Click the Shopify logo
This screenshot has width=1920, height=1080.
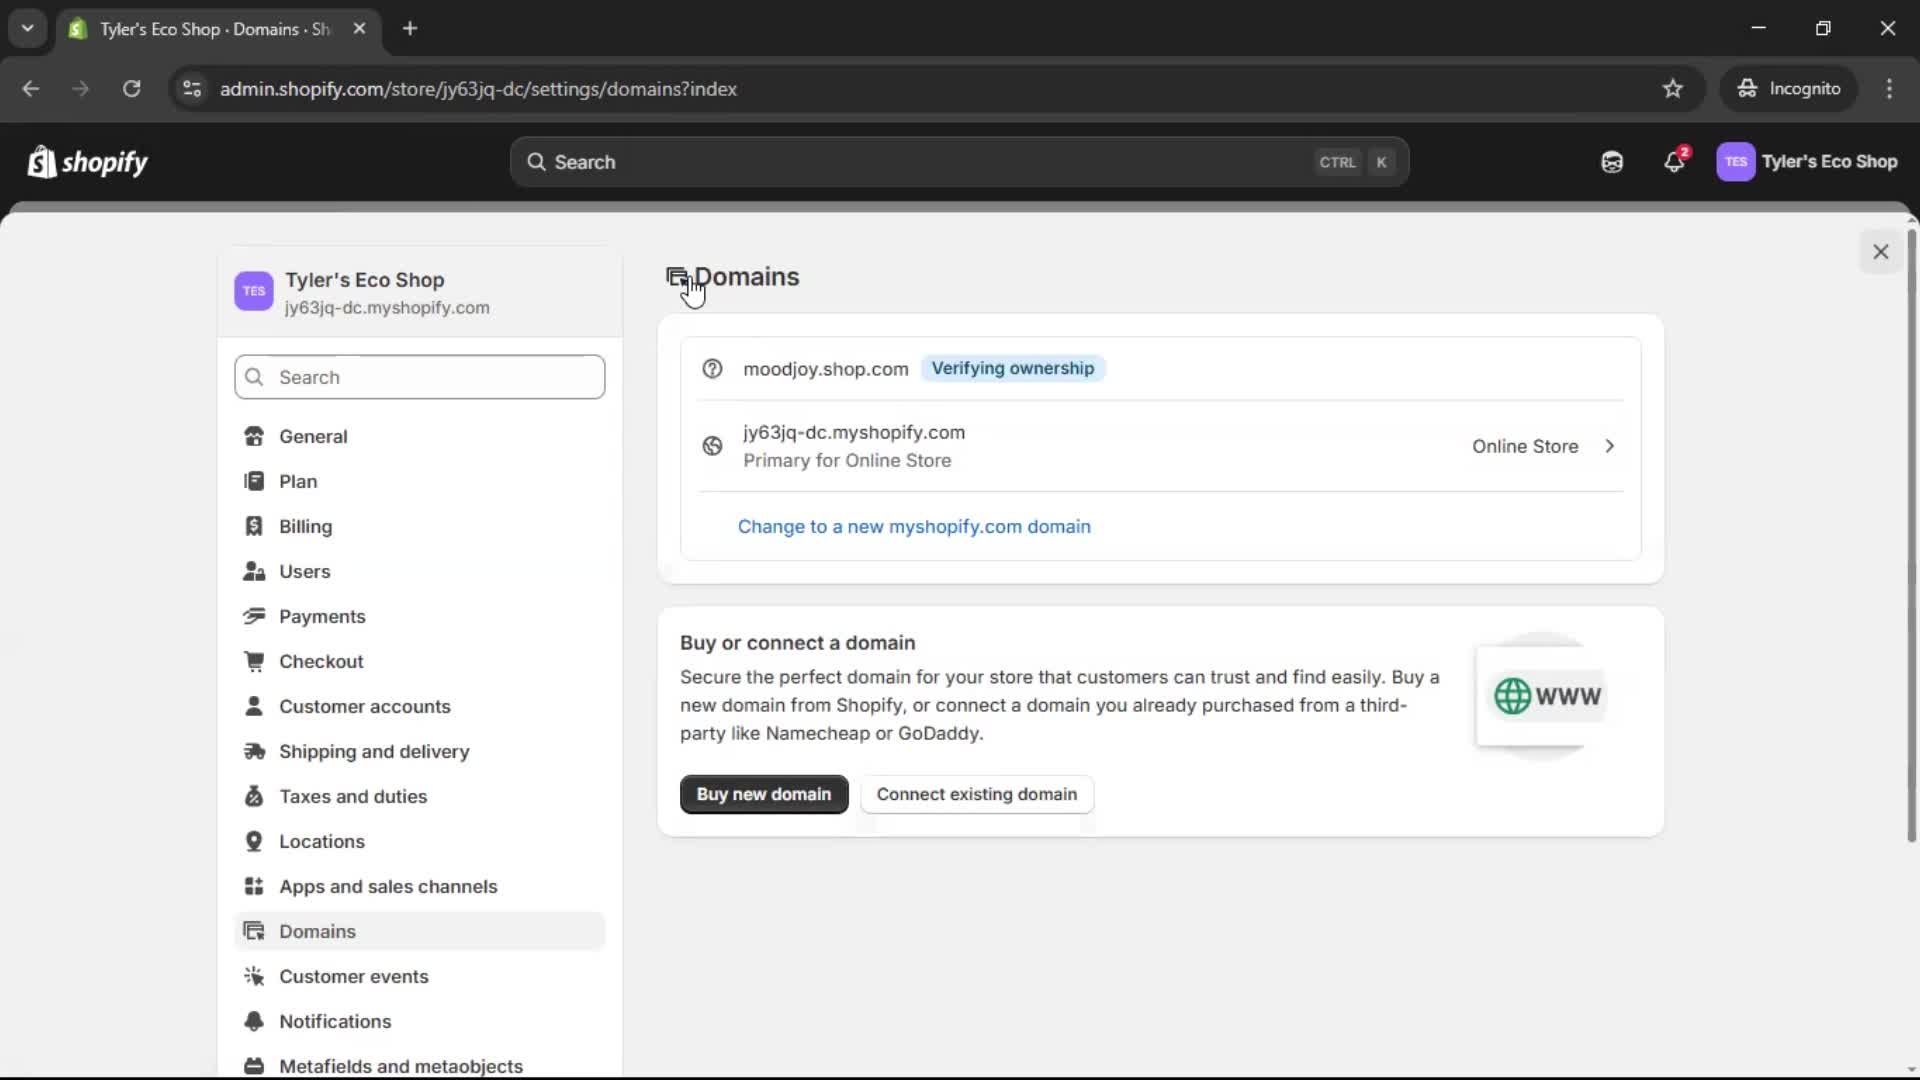click(87, 162)
